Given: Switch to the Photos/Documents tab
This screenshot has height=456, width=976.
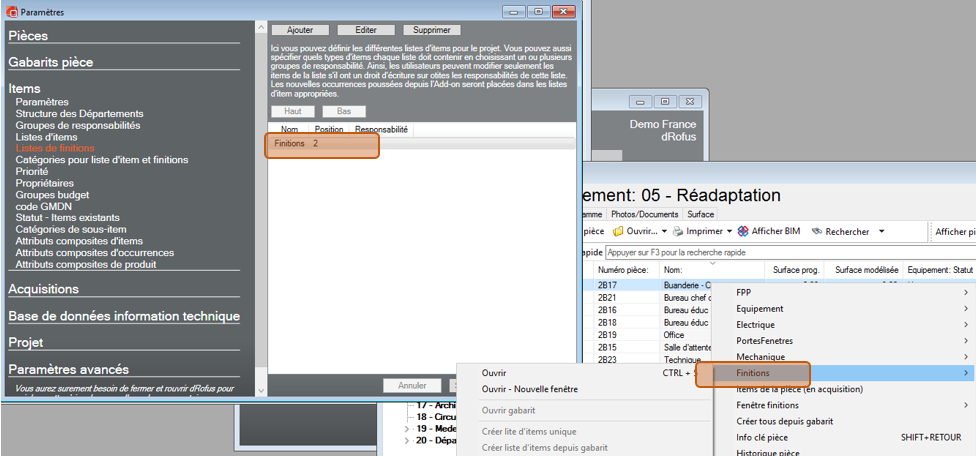Looking at the screenshot, I should coord(646,214).
